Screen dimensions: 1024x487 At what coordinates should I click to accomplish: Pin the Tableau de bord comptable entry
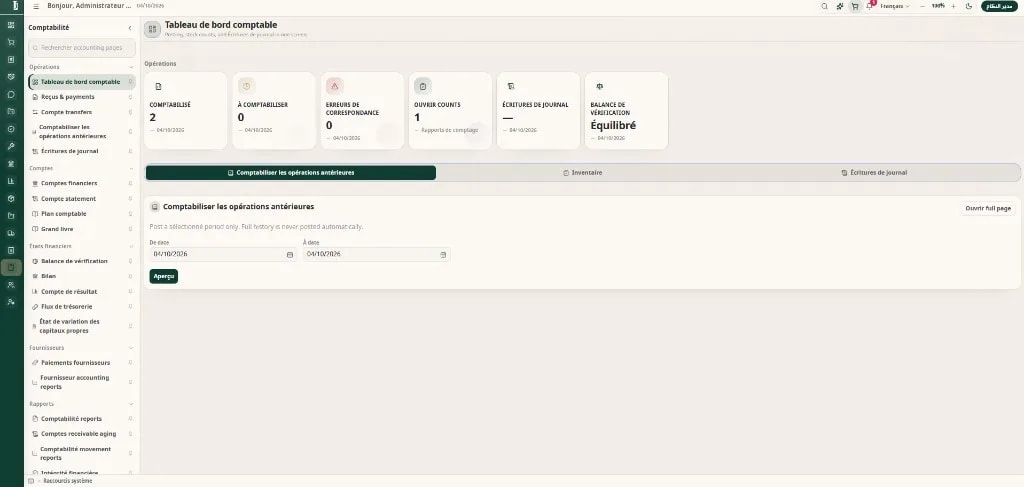[131, 82]
